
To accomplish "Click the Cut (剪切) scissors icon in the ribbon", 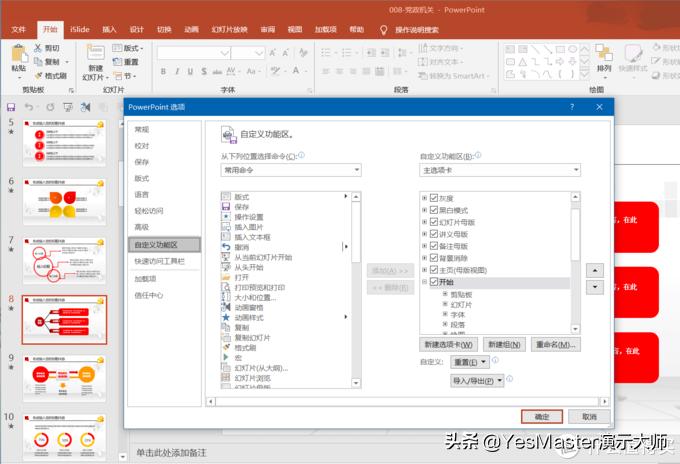I will point(38,48).
